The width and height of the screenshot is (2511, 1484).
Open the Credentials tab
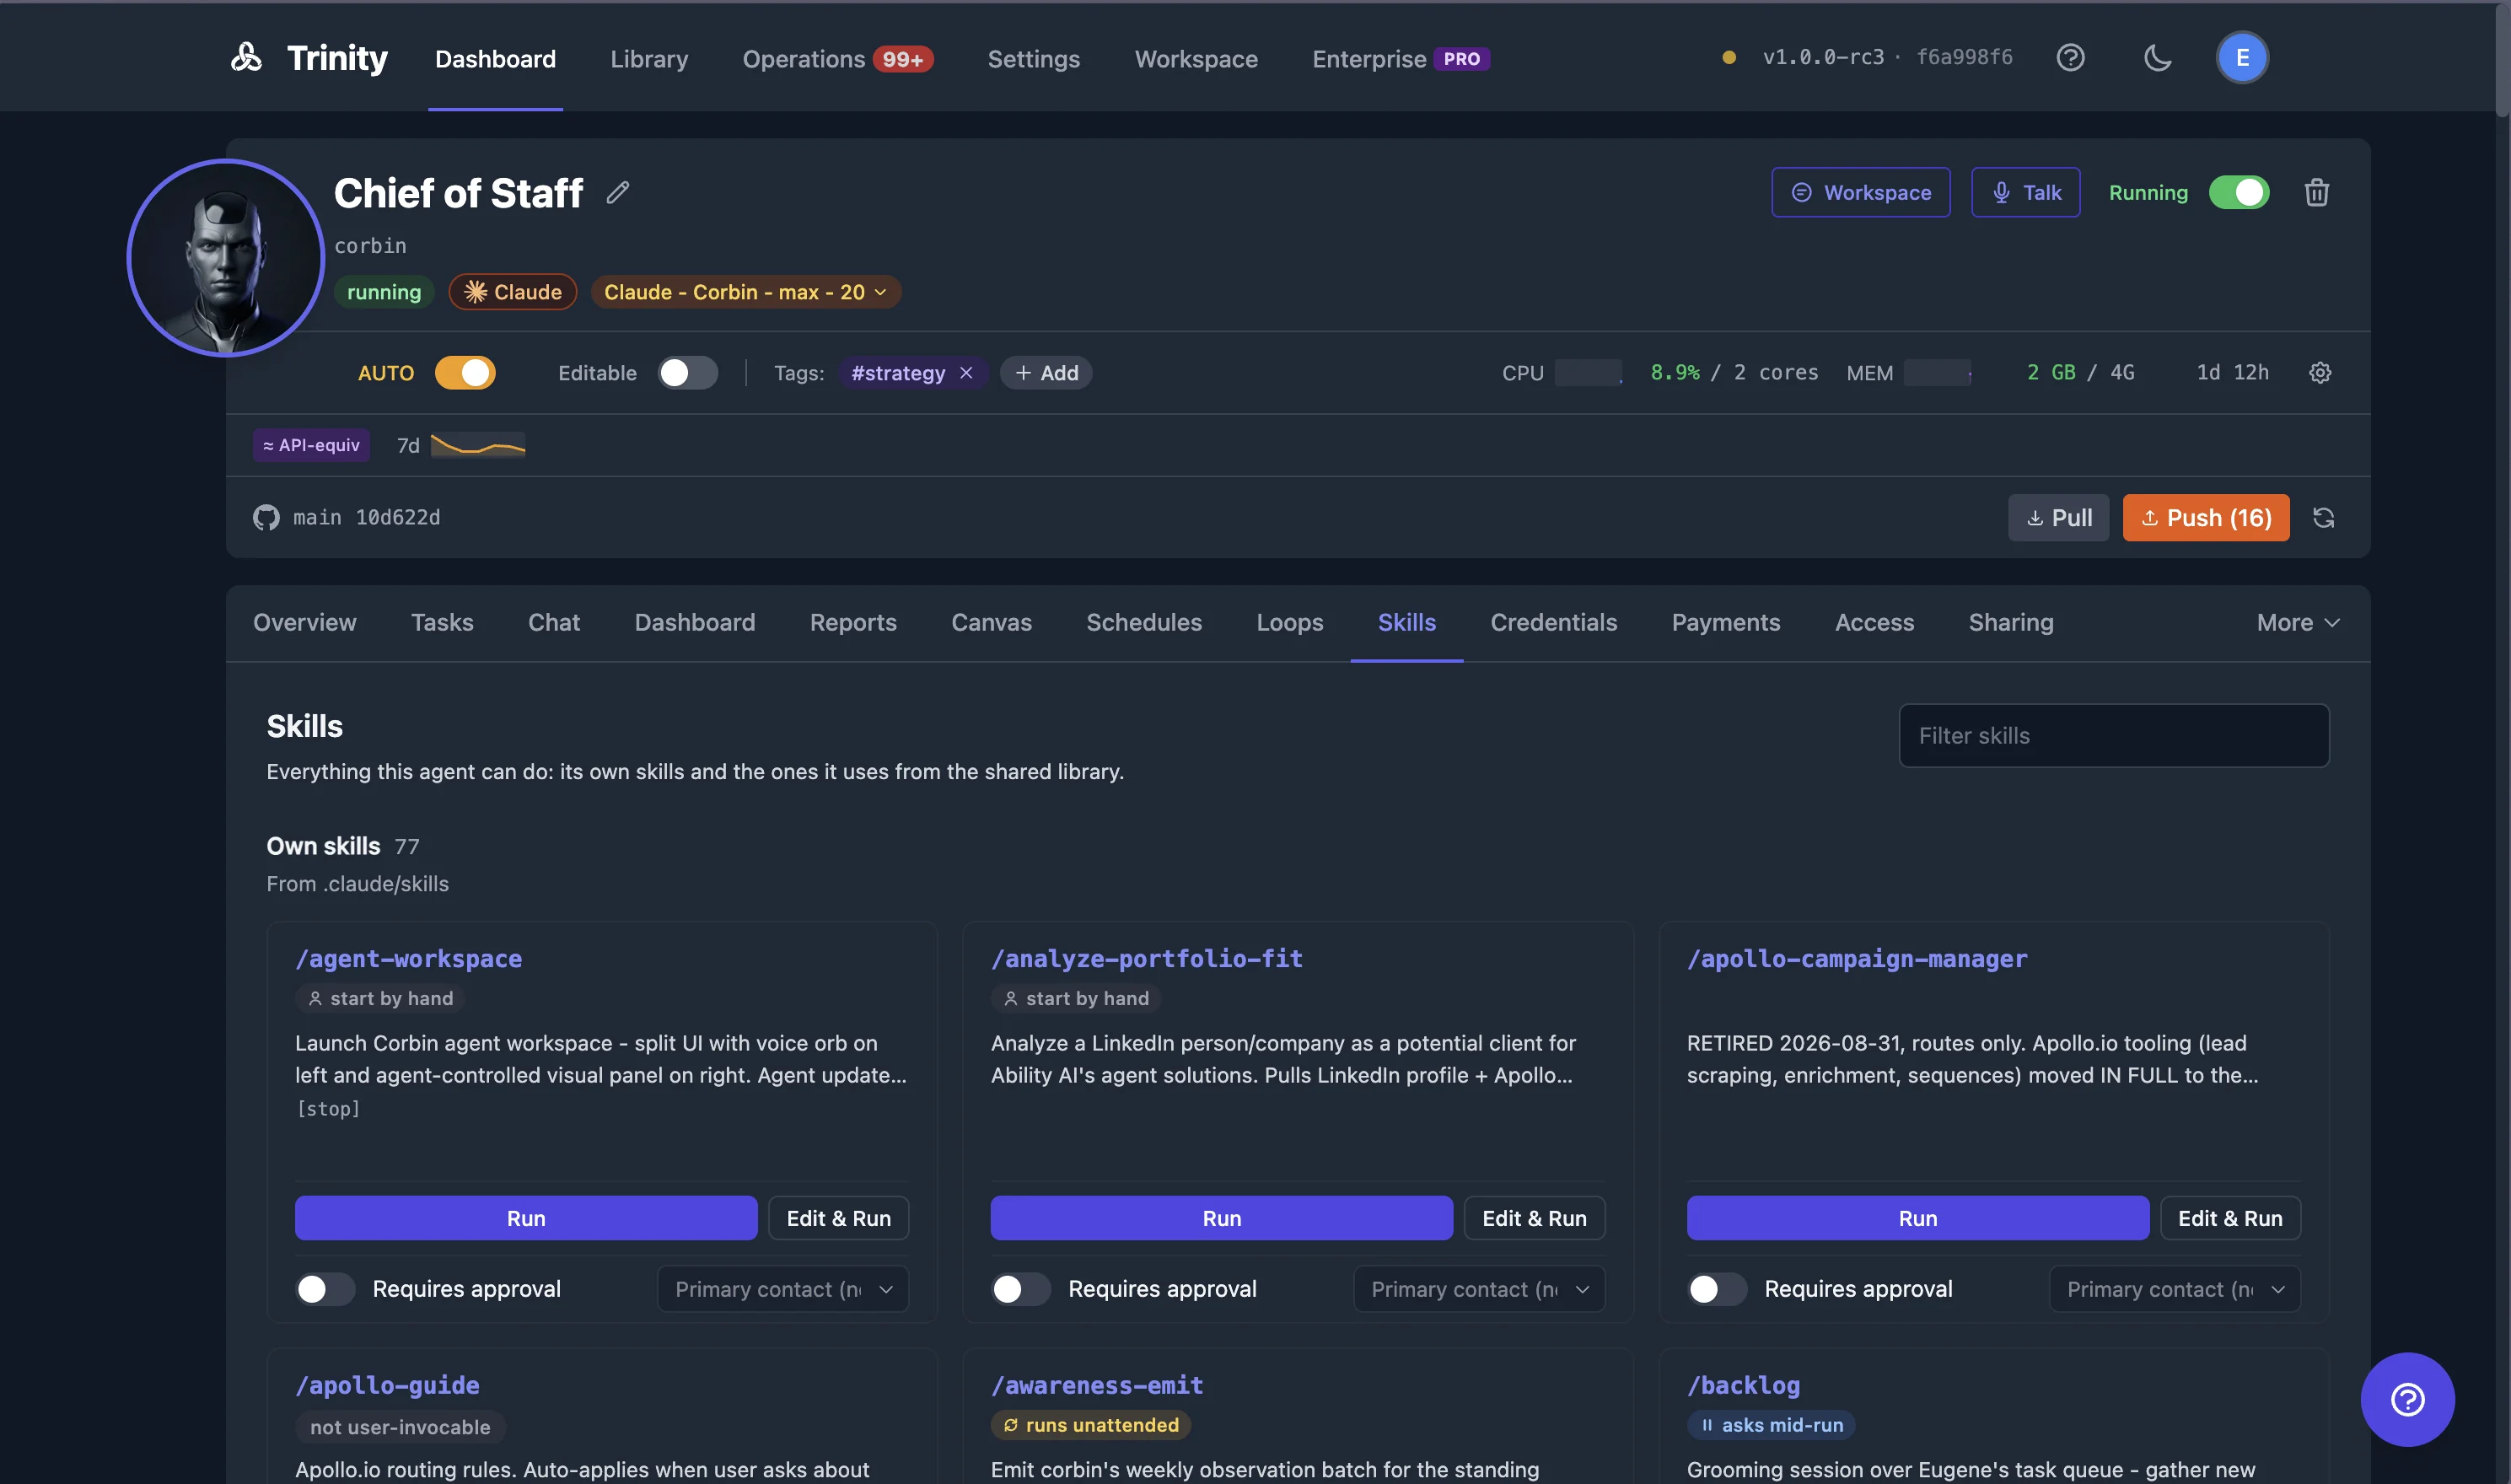tap(1553, 622)
